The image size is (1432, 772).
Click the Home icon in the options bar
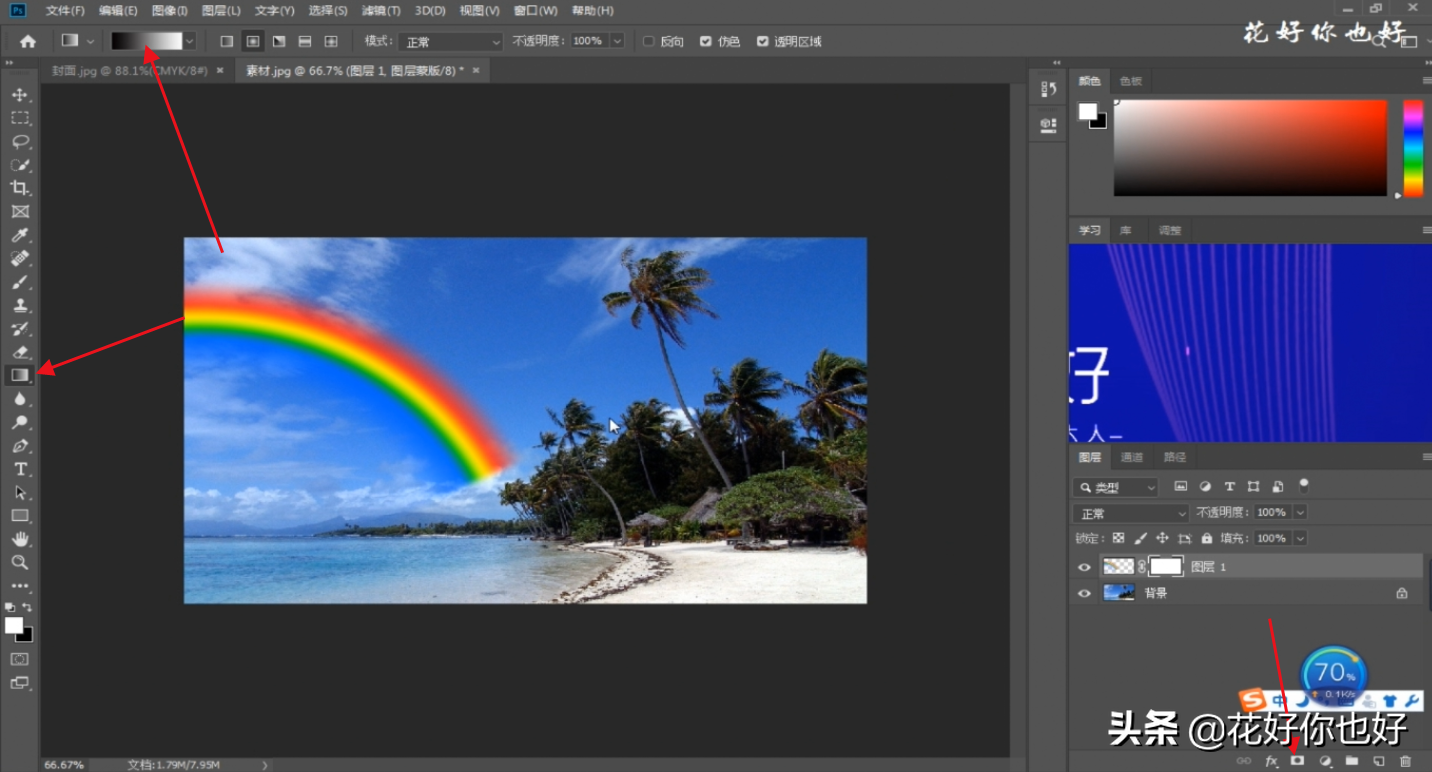click(27, 41)
